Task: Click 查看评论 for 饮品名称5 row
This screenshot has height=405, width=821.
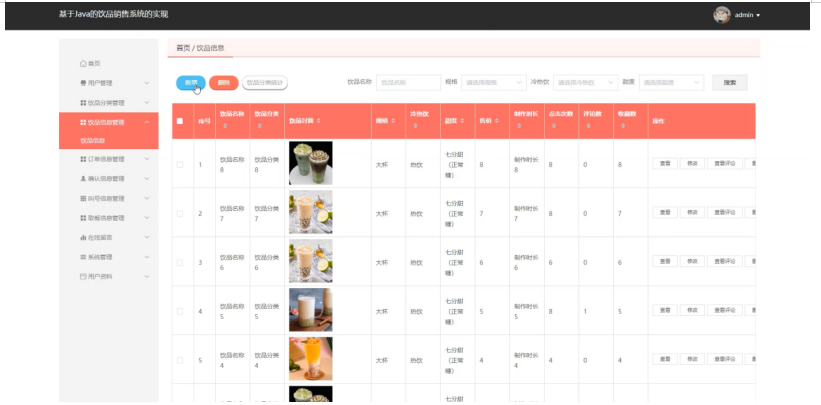Action: (725, 310)
